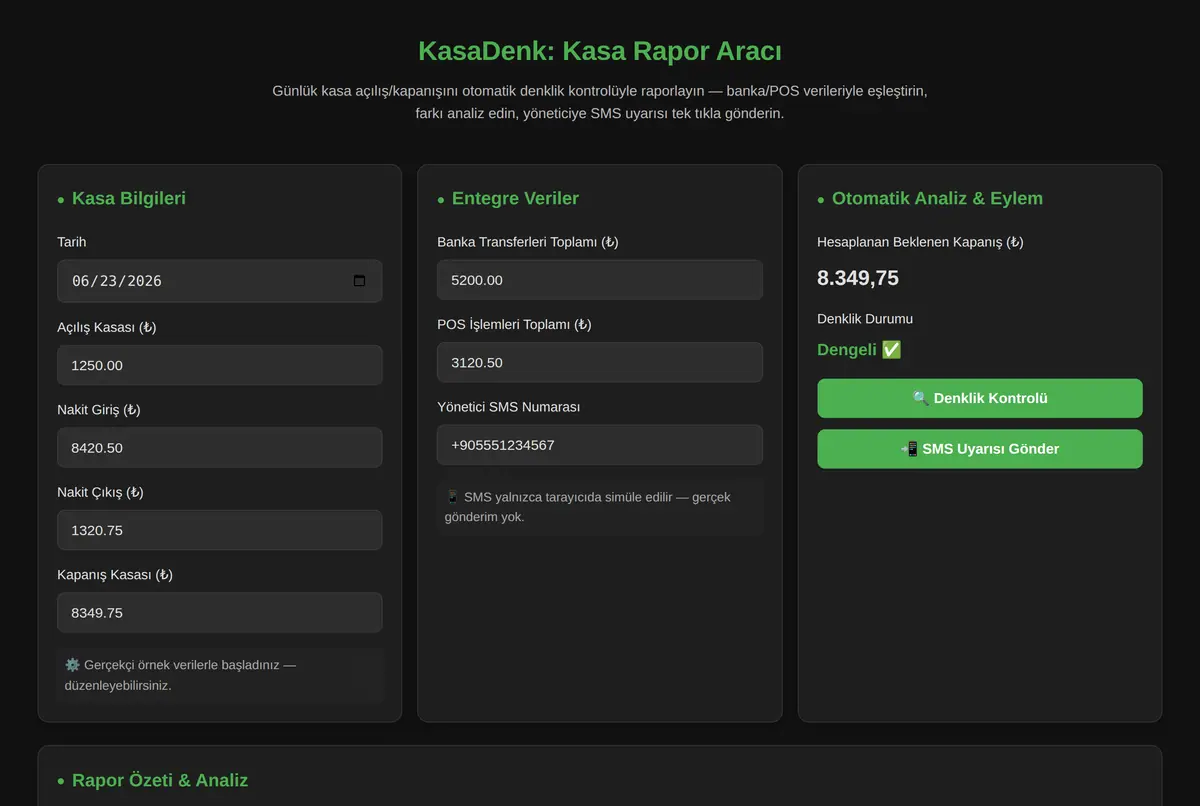Click the Tarih date input field

220,281
